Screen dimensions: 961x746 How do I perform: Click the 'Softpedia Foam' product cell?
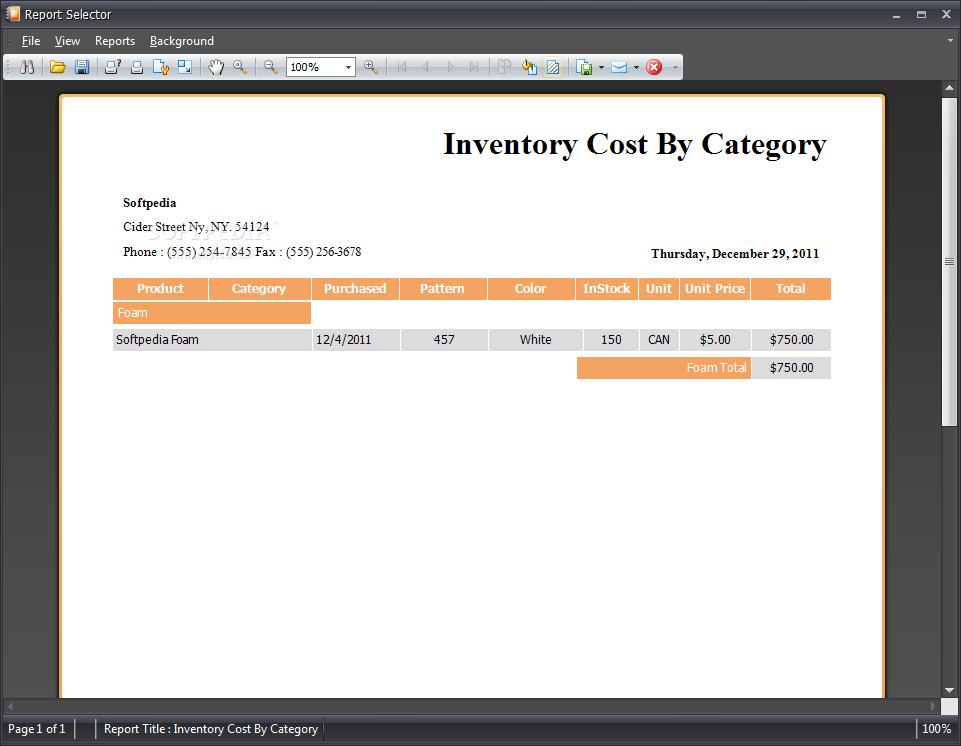pyautogui.click(x=212, y=340)
